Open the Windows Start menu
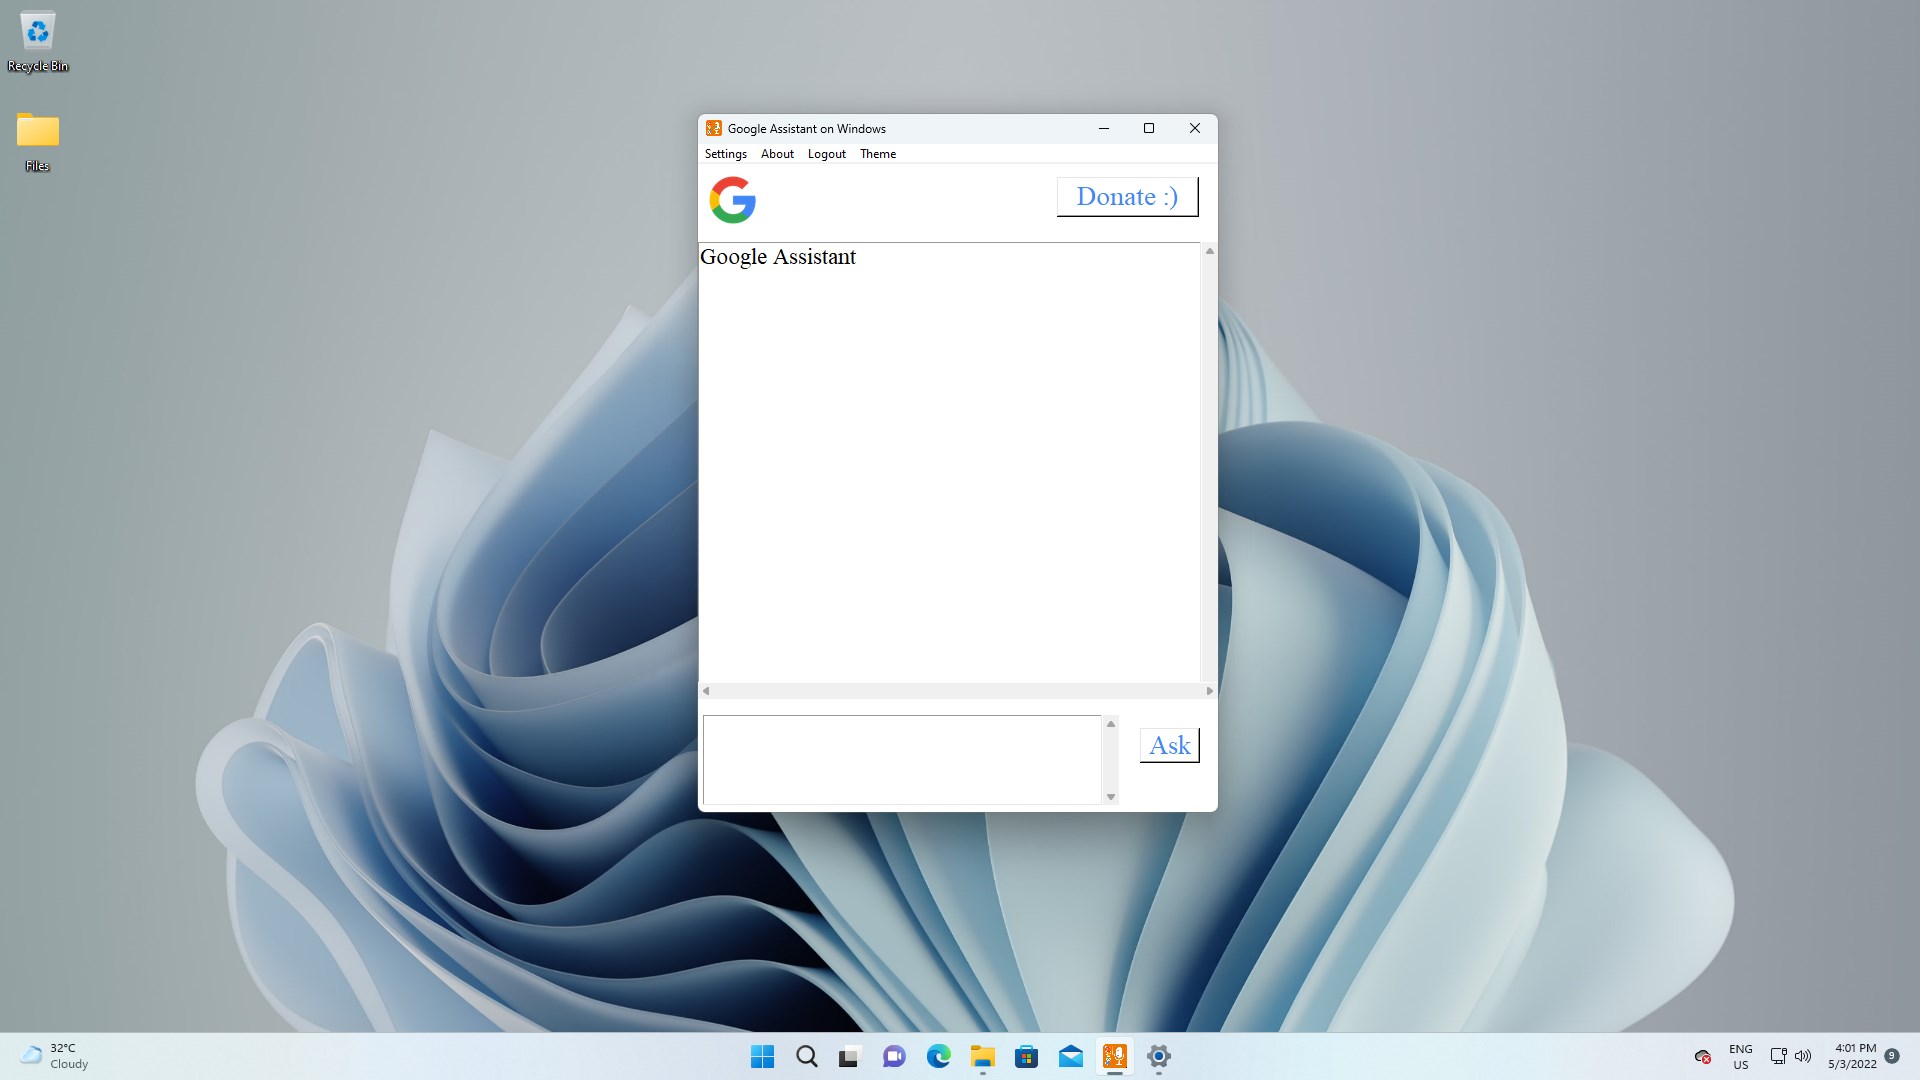Image resolution: width=1920 pixels, height=1080 pixels. 762,1056
